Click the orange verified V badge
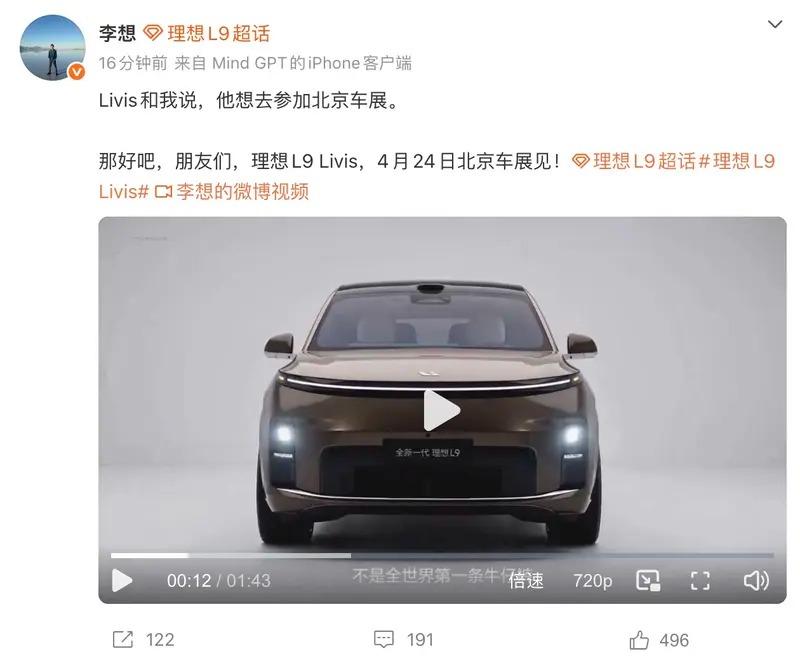The image size is (800, 663). point(77,72)
